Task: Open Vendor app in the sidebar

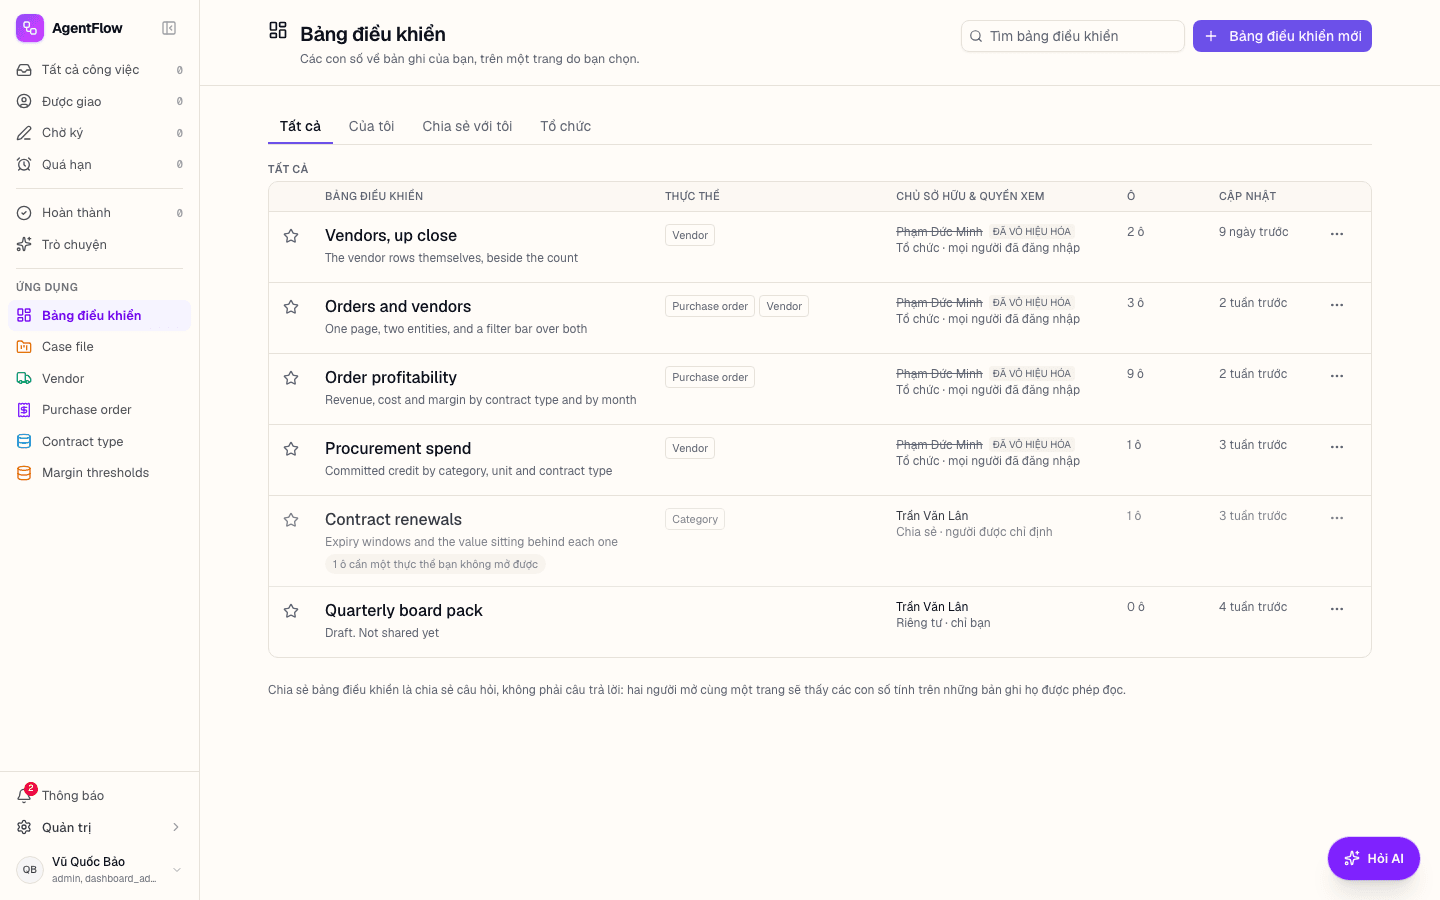Action: [99, 378]
